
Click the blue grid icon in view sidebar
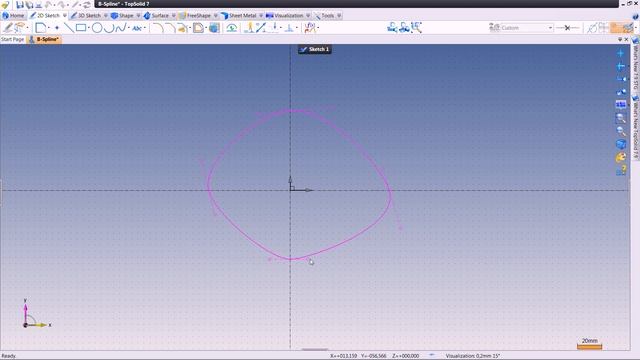621,105
